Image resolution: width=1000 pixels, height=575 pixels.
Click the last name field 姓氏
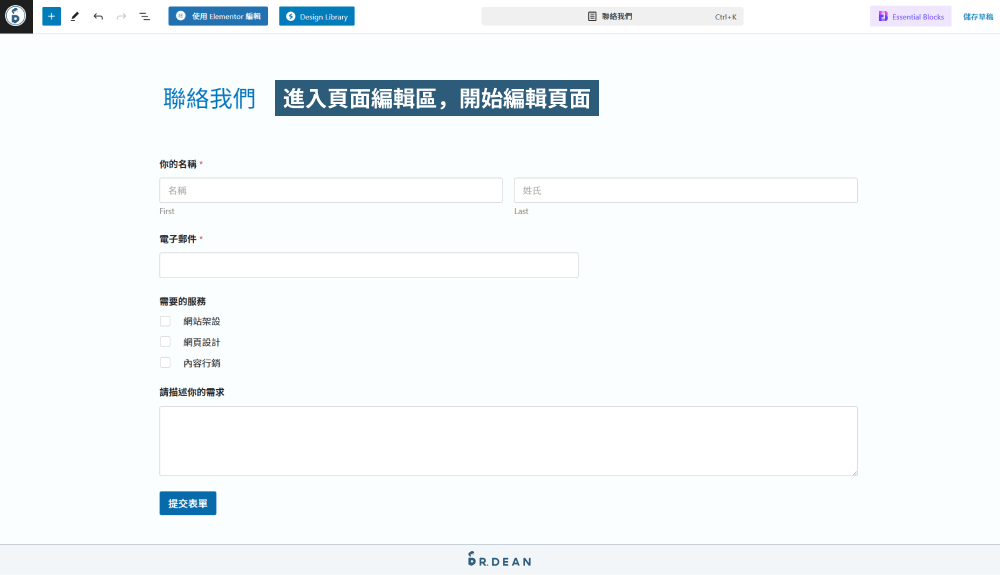click(x=686, y=190)
